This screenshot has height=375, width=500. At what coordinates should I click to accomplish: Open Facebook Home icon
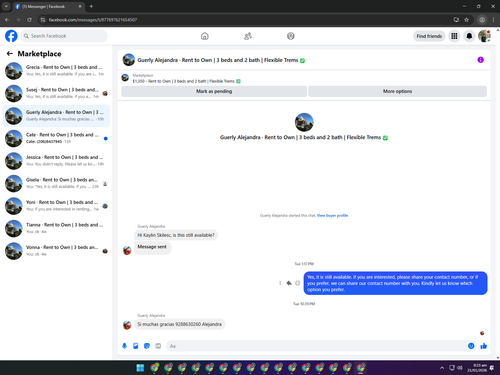coord(205,36)
